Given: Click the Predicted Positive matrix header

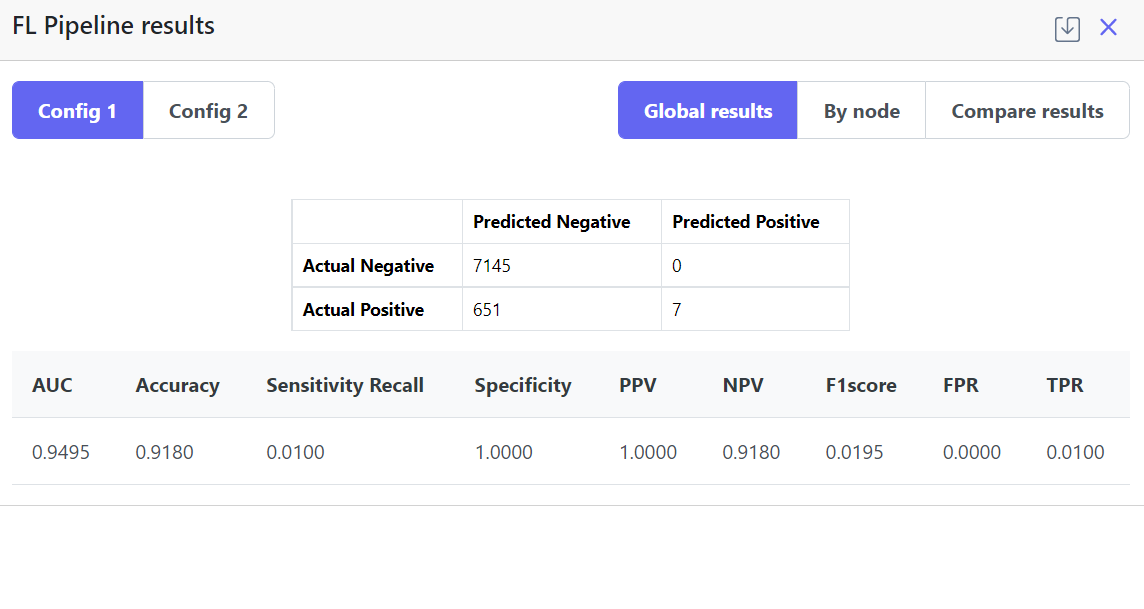Looking at the screenshot, I should (x=745, y=222).
